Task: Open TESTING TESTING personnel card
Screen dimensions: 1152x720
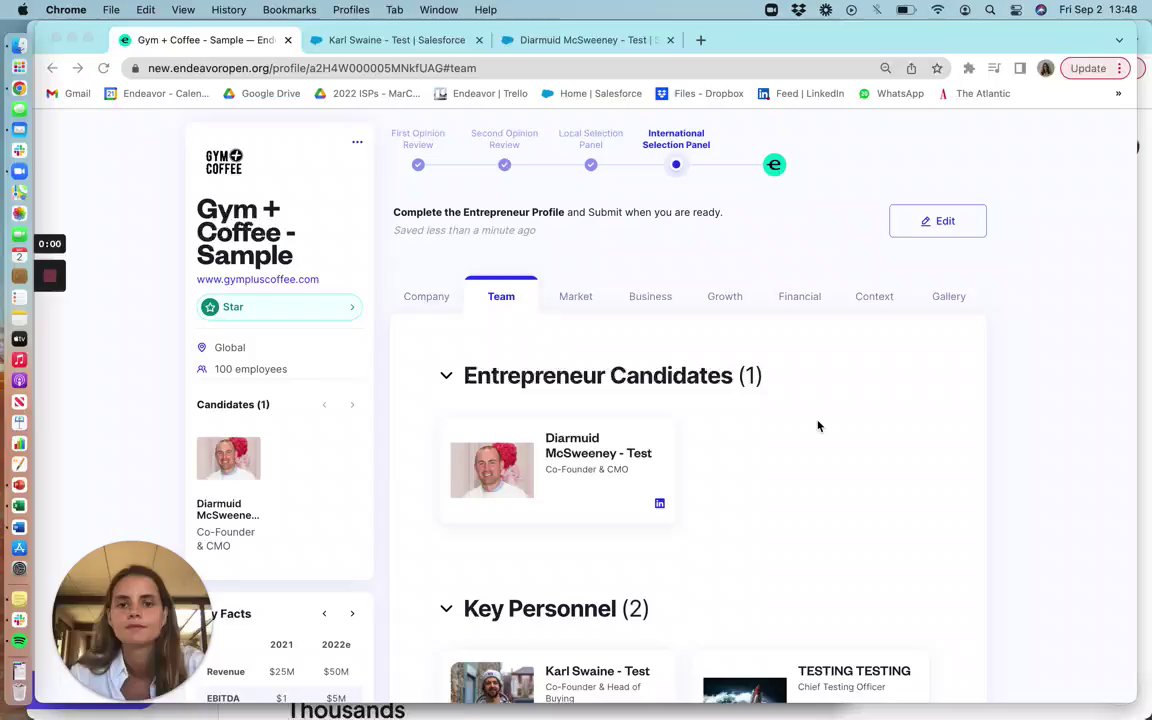Action: click(810, 677)
